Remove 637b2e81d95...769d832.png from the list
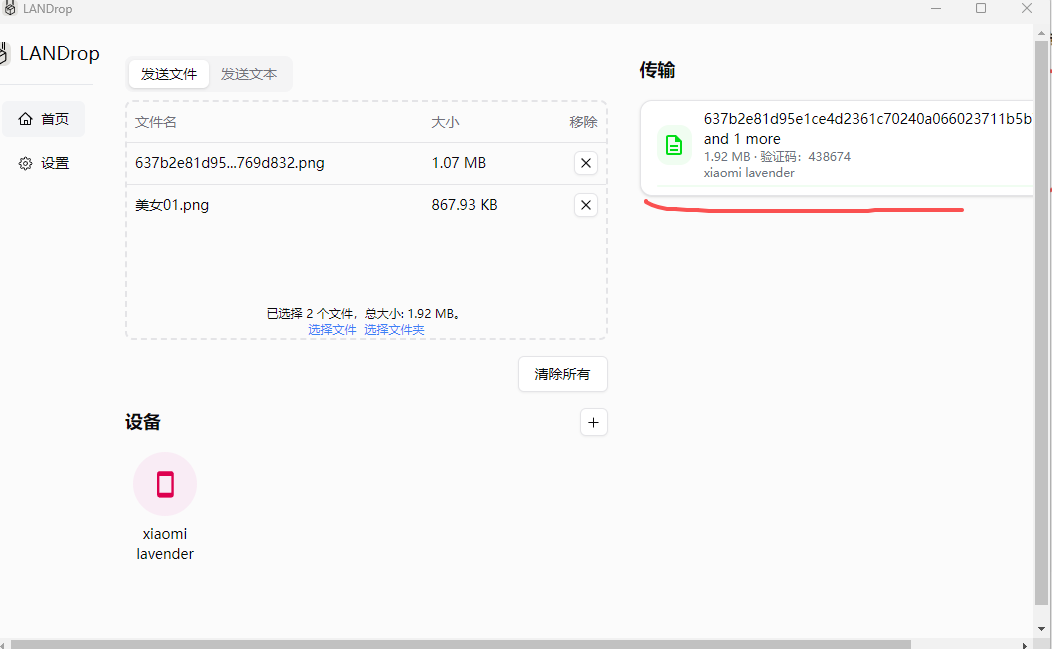This screenshot has height=649, width=1052. pos(585,162)
